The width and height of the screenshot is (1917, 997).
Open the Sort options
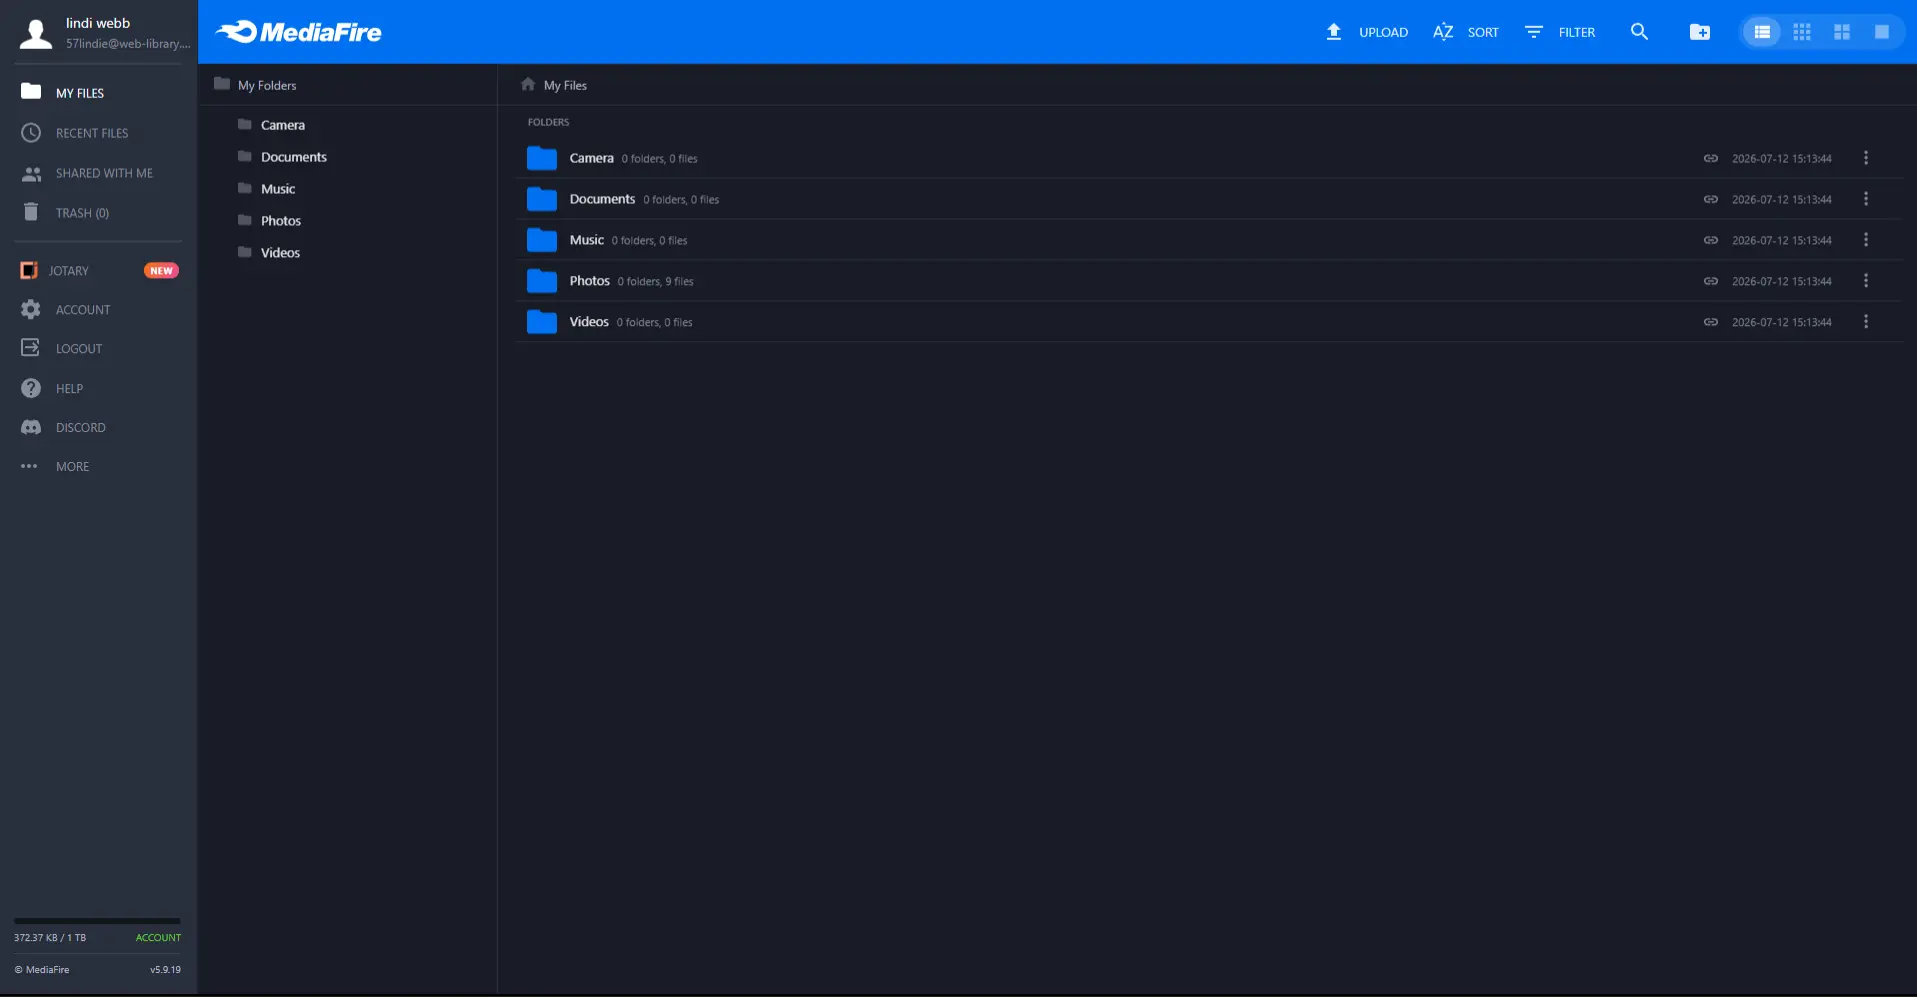pos(1466,32)
